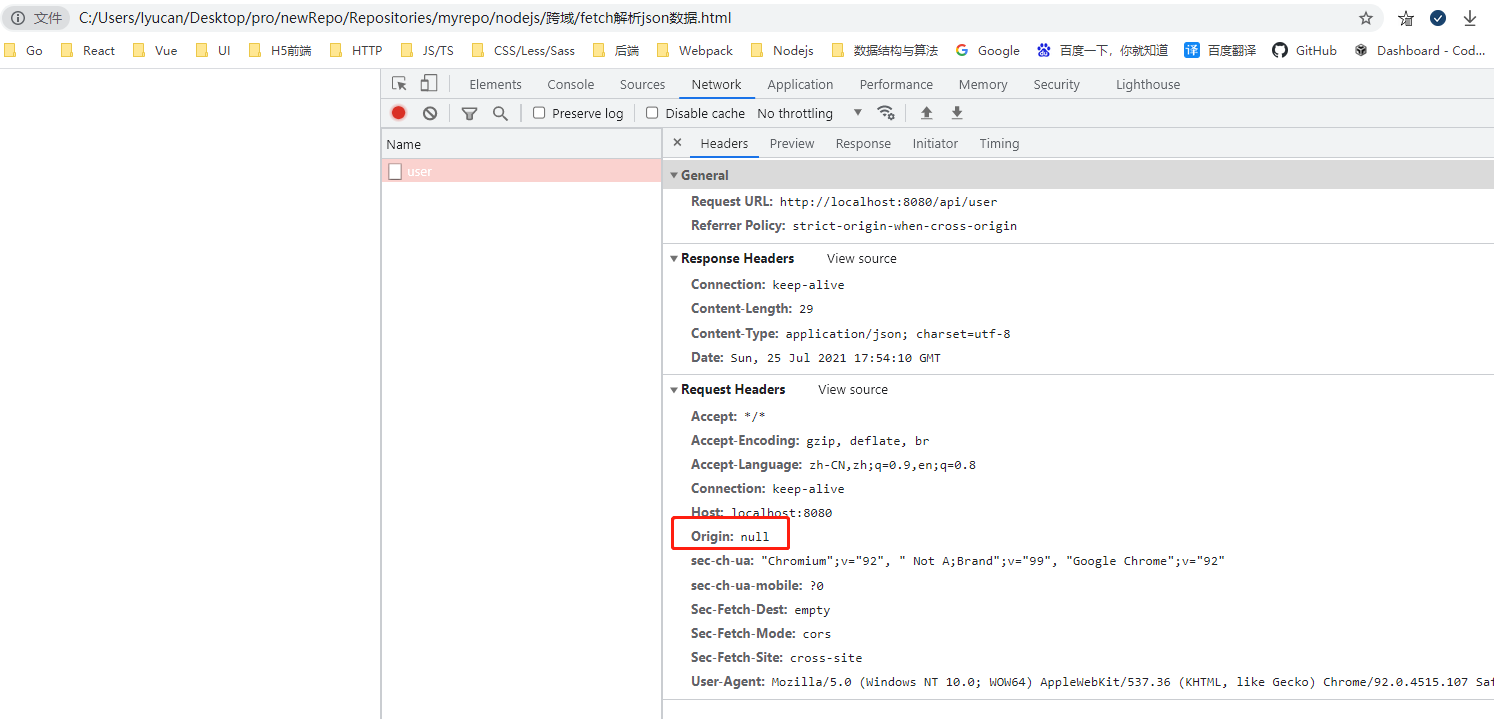Screen dimensions: 1494x719
Task: Switch to the Lighthouse tab
Action: 1148,84
